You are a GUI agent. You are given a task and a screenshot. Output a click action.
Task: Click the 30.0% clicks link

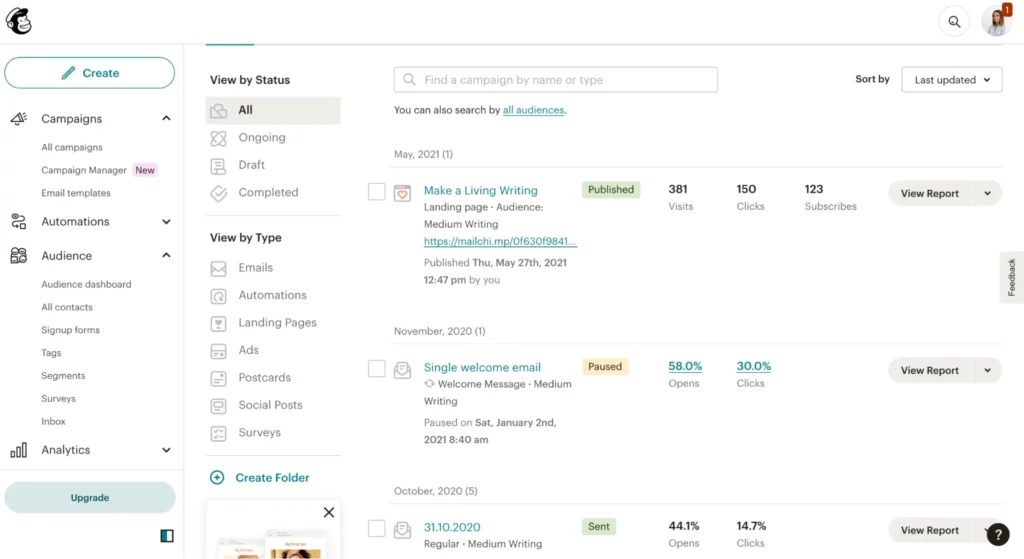tap(754, 366)
